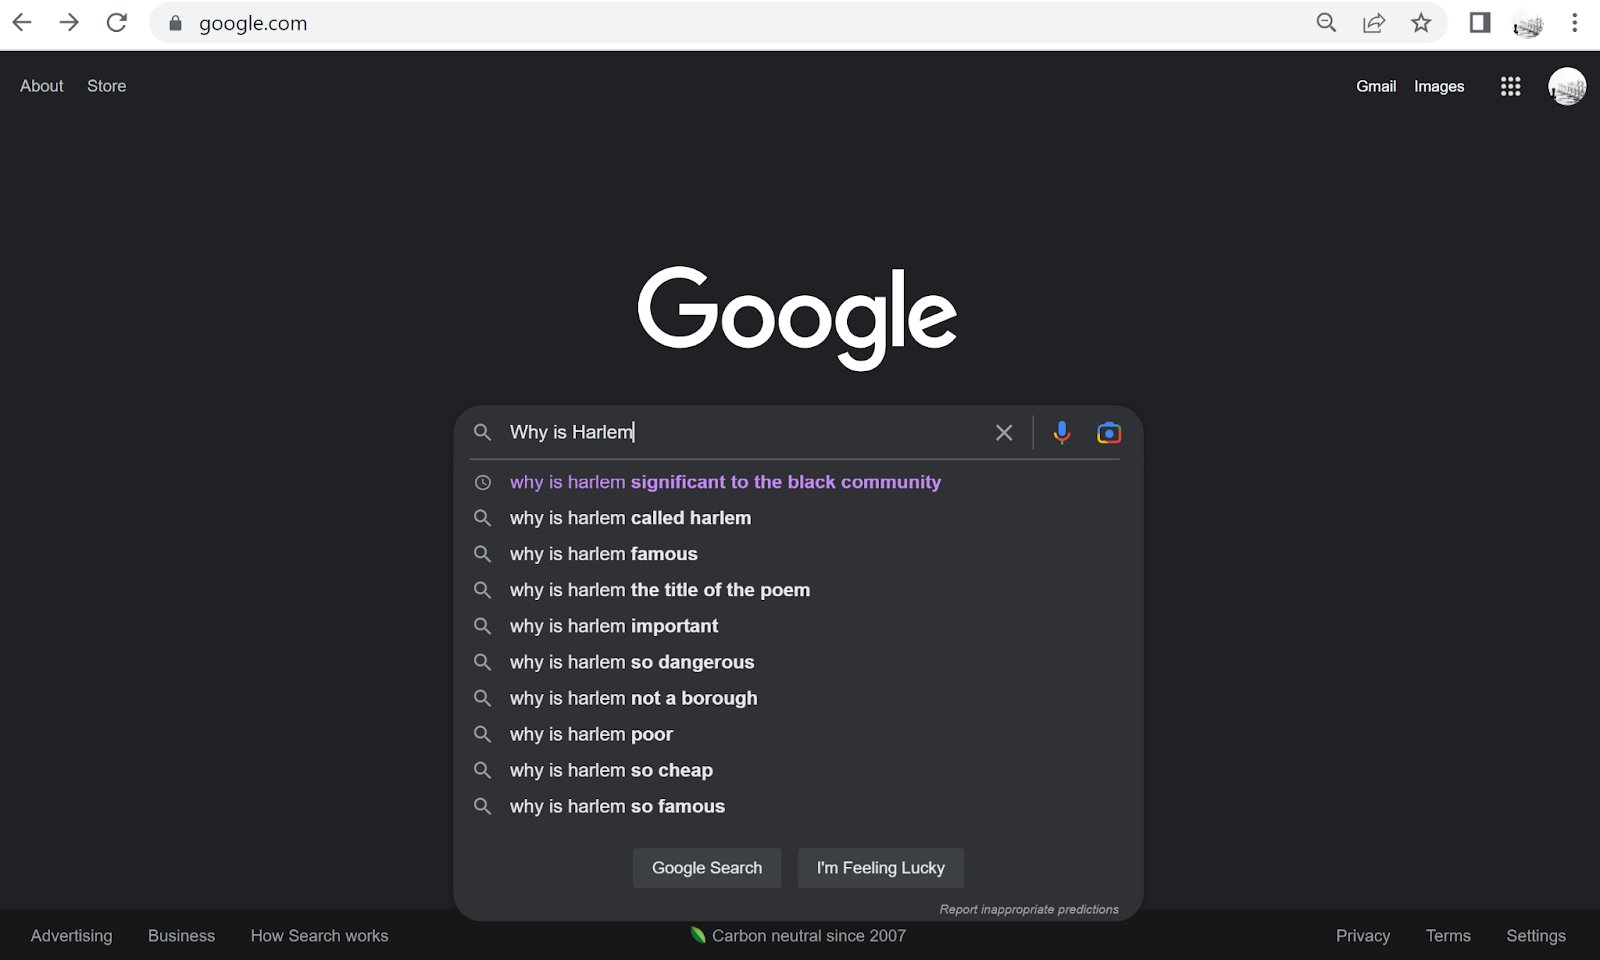
Task: Select suggestion "why is harlem significant to the black community"
Action: [x=798, y=482]
